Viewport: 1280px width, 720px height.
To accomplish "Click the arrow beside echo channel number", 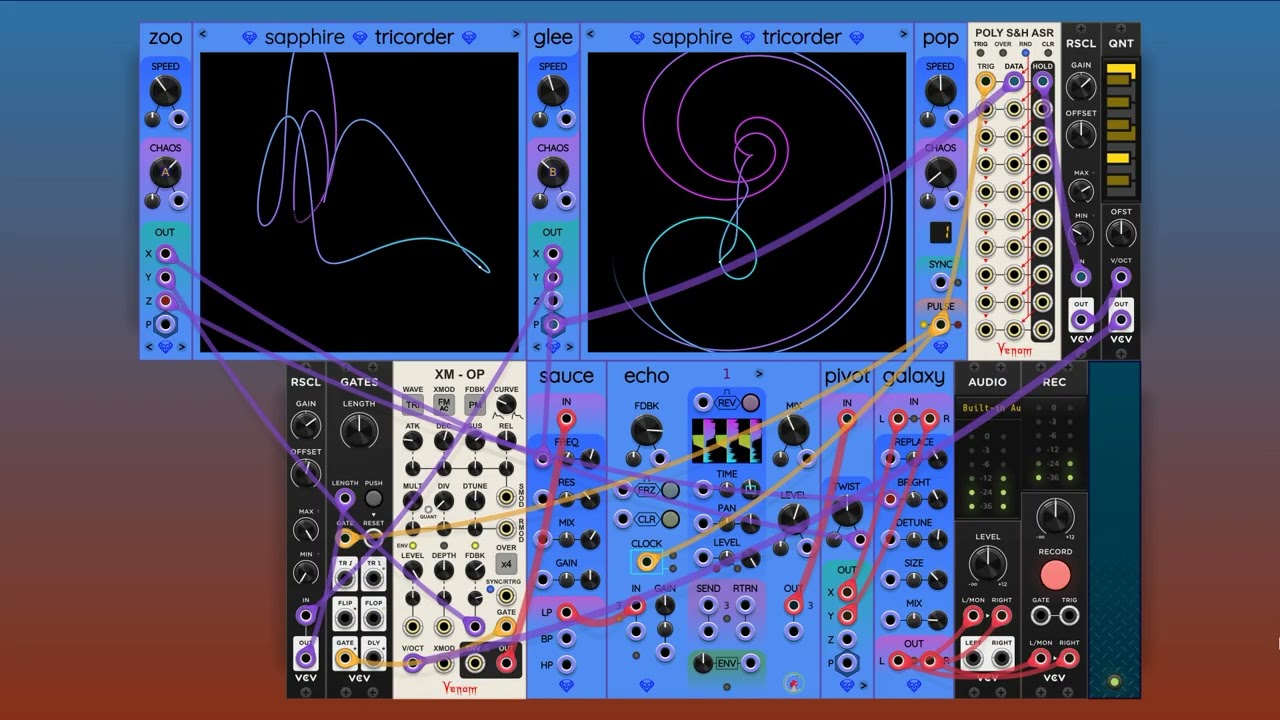I will [x=759, y=374].
